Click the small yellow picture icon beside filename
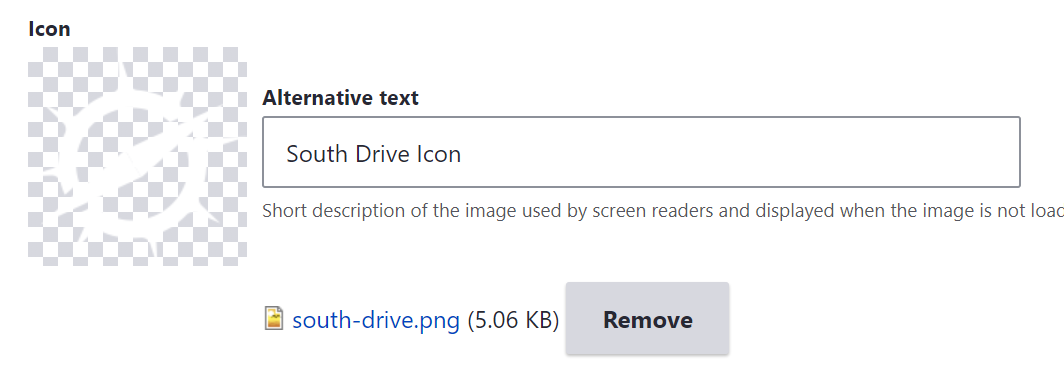1064x381 pixels. (273, 318)
